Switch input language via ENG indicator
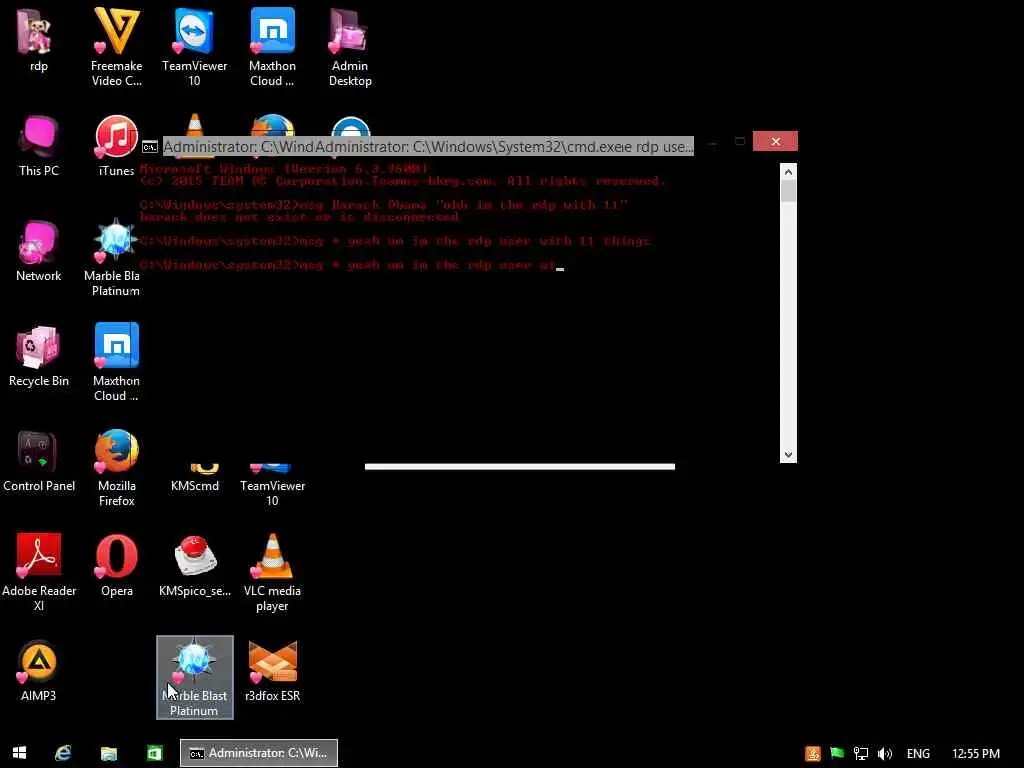1024x768 pixels. 918,754
